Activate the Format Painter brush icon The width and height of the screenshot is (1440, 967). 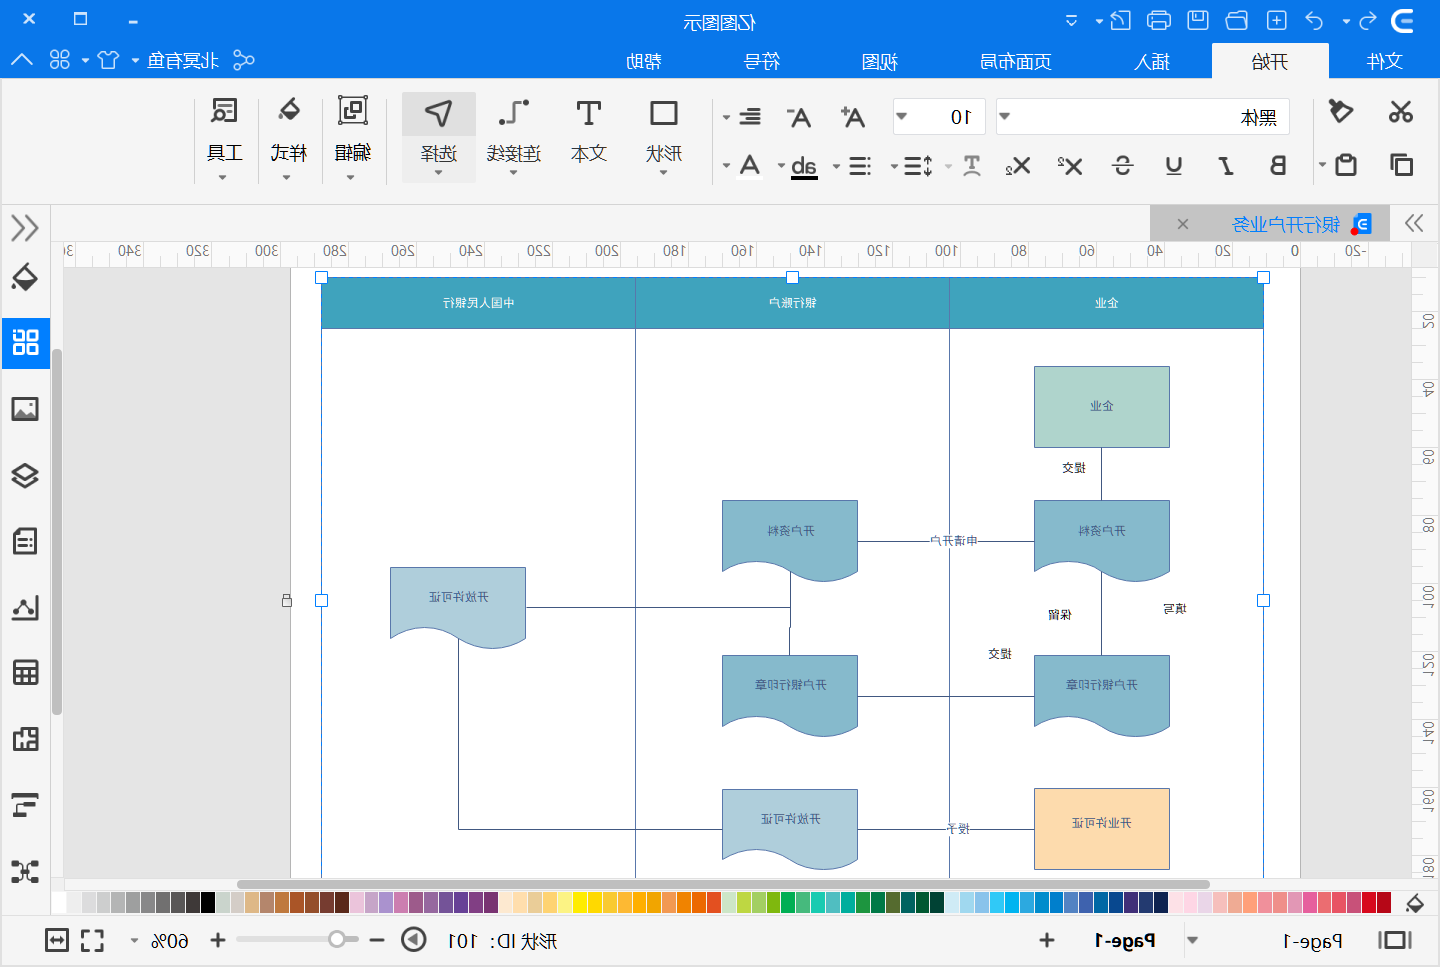1340,111
